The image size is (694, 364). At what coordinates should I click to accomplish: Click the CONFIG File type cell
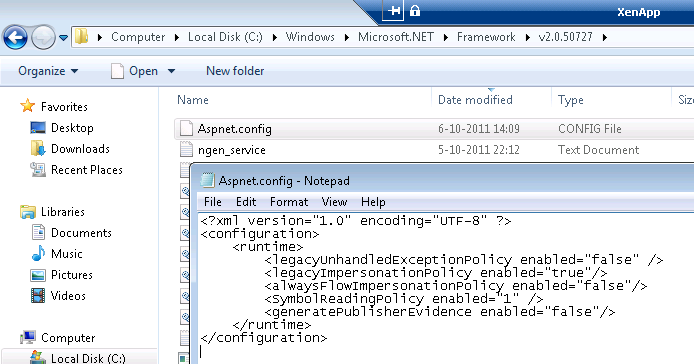590,129
